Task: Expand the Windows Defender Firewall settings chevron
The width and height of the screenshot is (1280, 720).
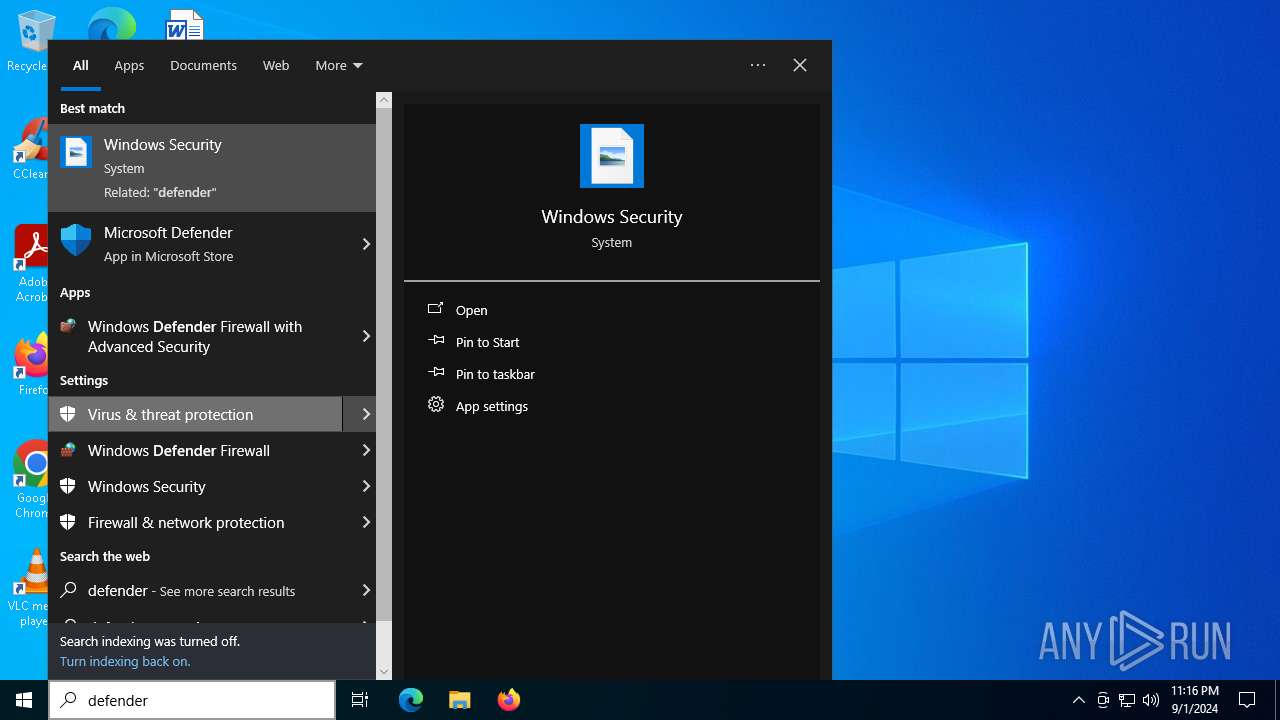Action: pos(366,450)
